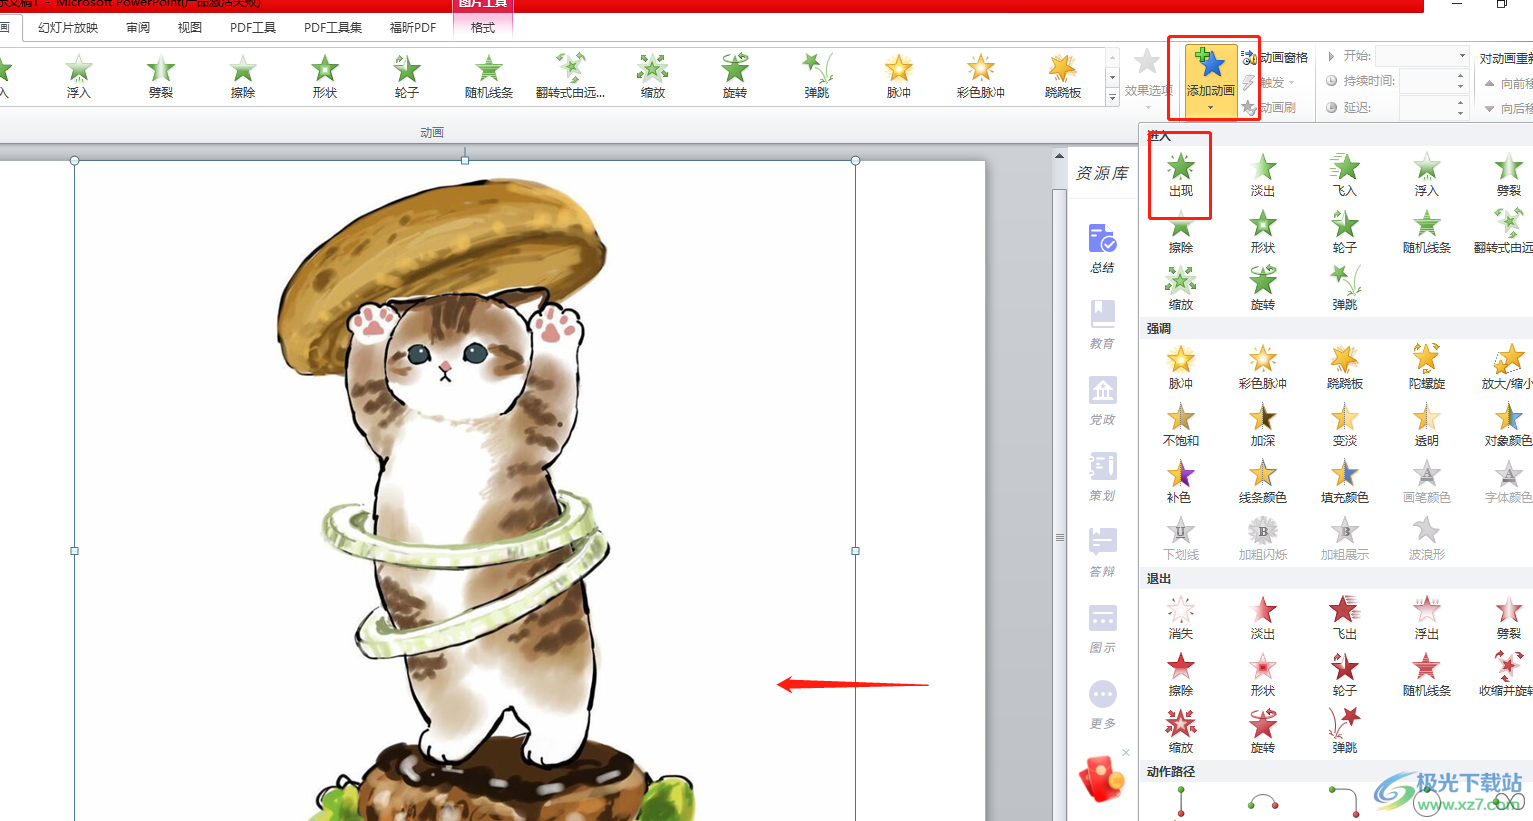
Task: Open 更多 in resource library sidebar
Action: coord(1103,705)
